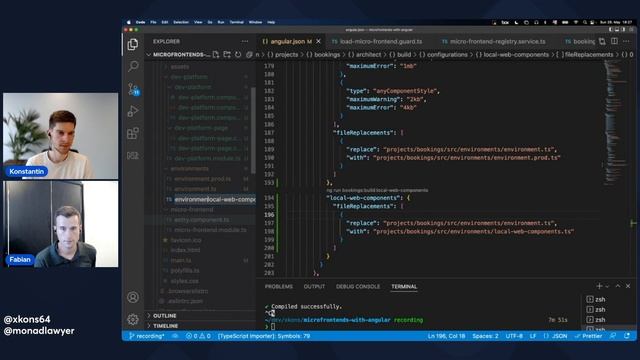This screenshot has width=640, height=360.
Task: Open the Selection menu in menu bar
Action: [x=181, y=22]
